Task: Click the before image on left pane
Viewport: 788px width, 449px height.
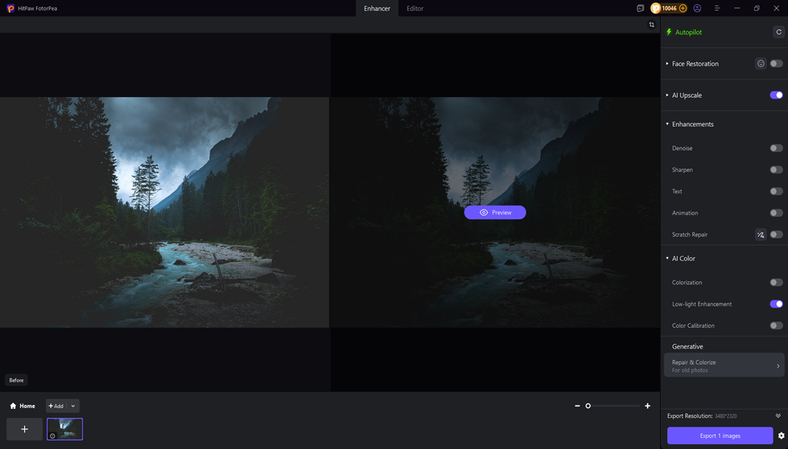Action: pos(165,212)
